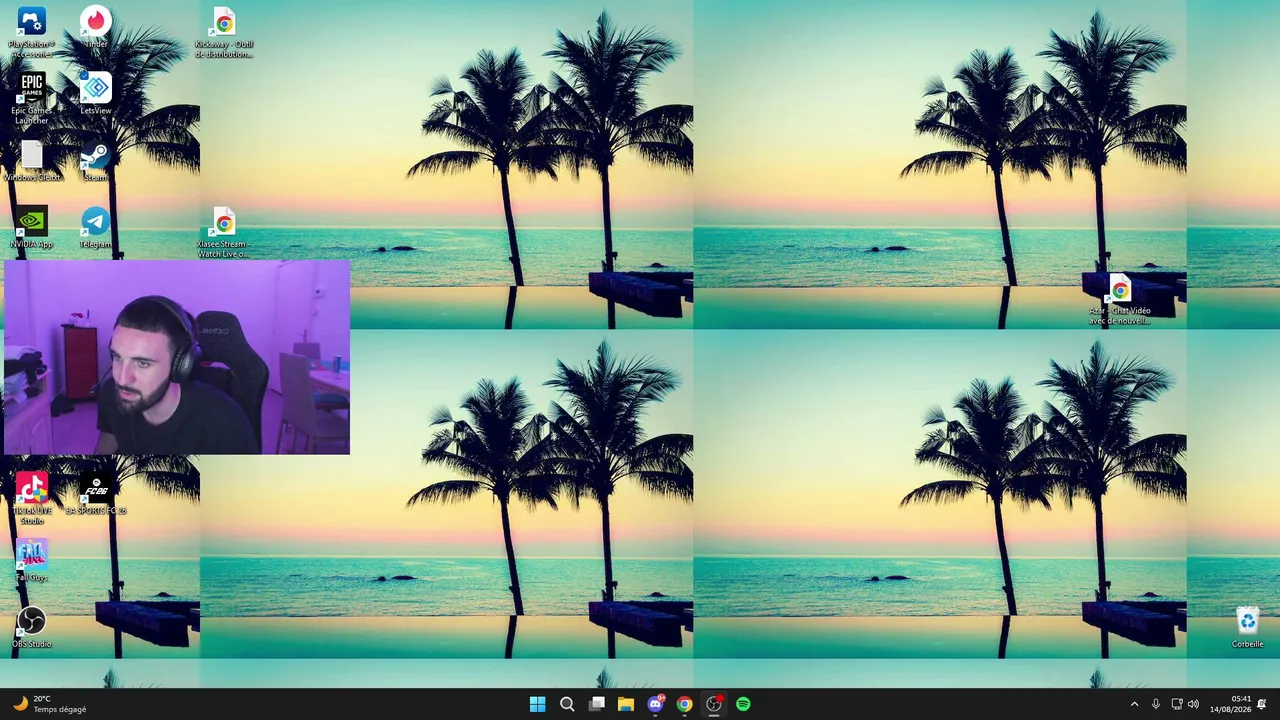This screenshot has height=720, width=1280.
Task: Expand the hidden system tray icons
Action: coord(1134,704)
